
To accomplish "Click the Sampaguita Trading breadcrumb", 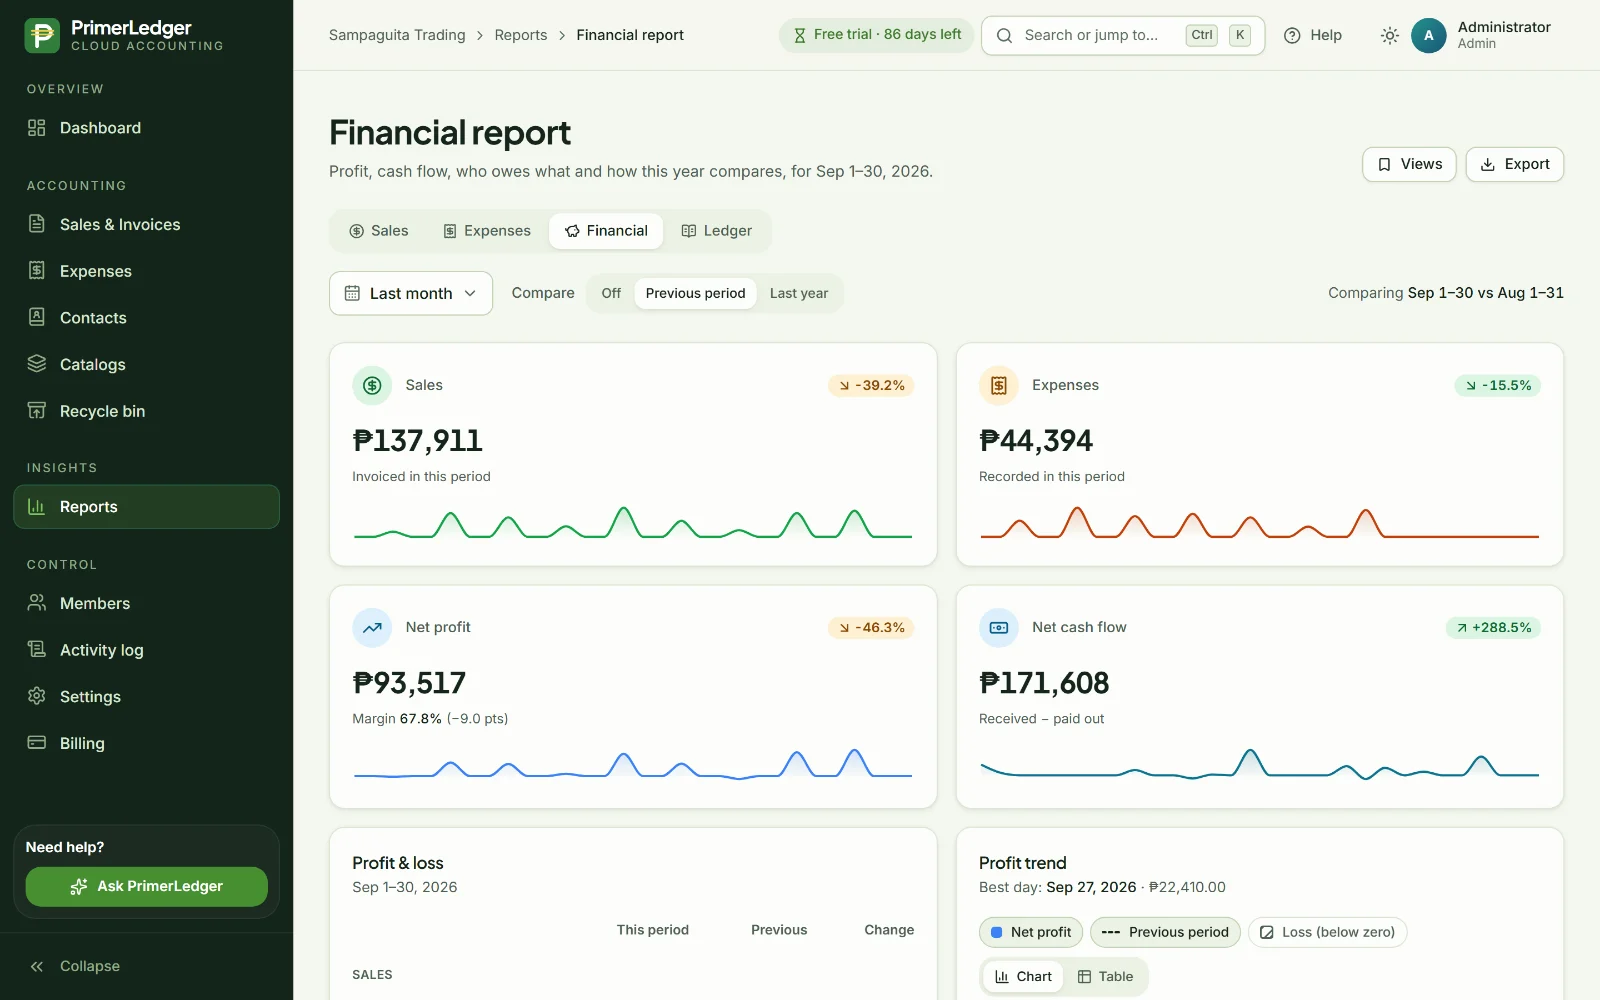I will (397, 35).
